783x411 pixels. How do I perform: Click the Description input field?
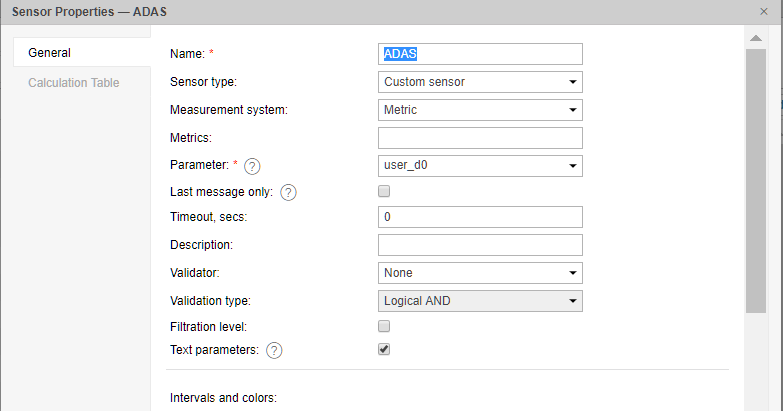(x=480, y=245)
